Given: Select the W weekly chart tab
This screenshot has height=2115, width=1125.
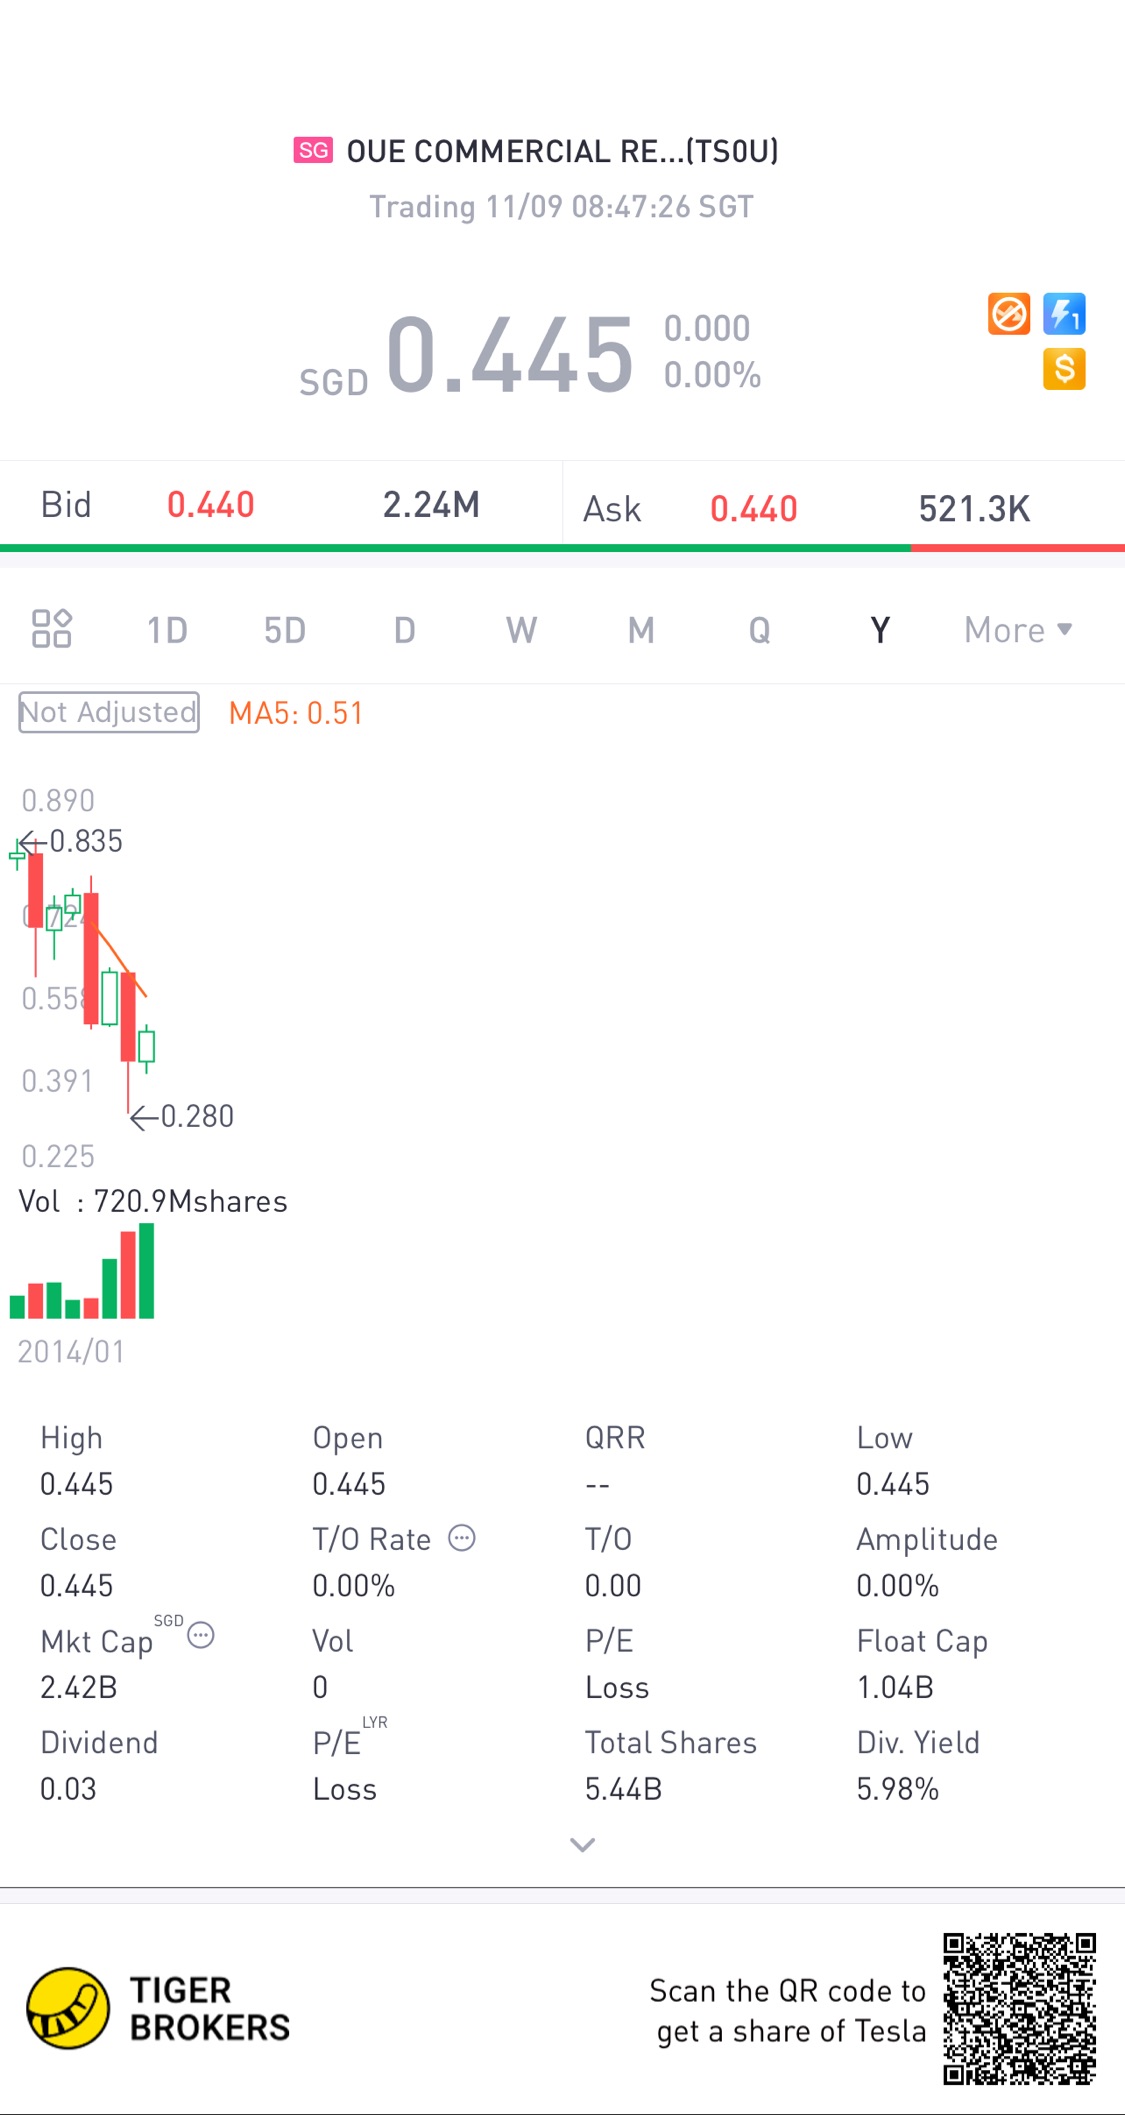Looking at the screenshot, I should point(521,630).
